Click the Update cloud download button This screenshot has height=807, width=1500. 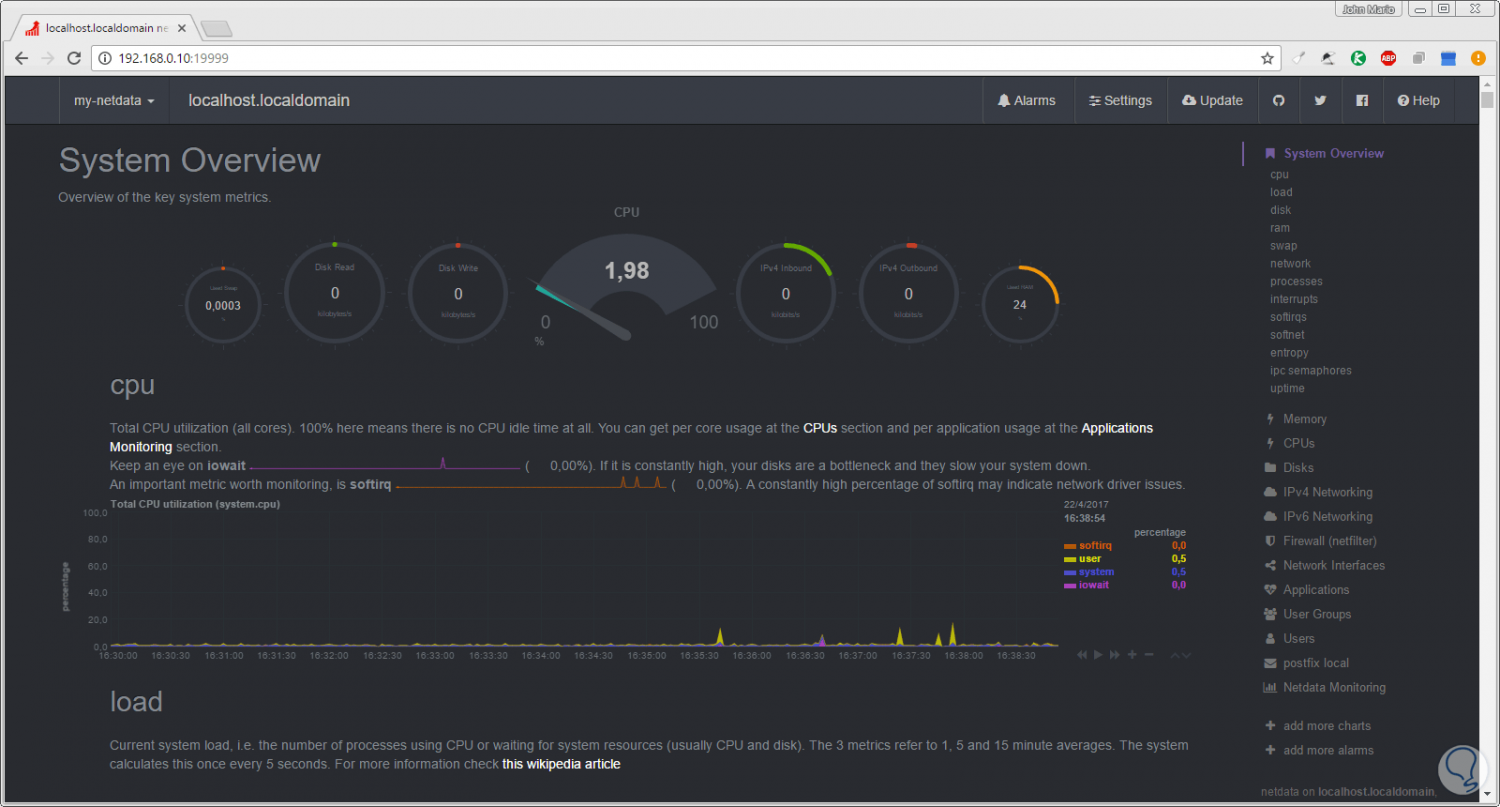point(1212,101)
